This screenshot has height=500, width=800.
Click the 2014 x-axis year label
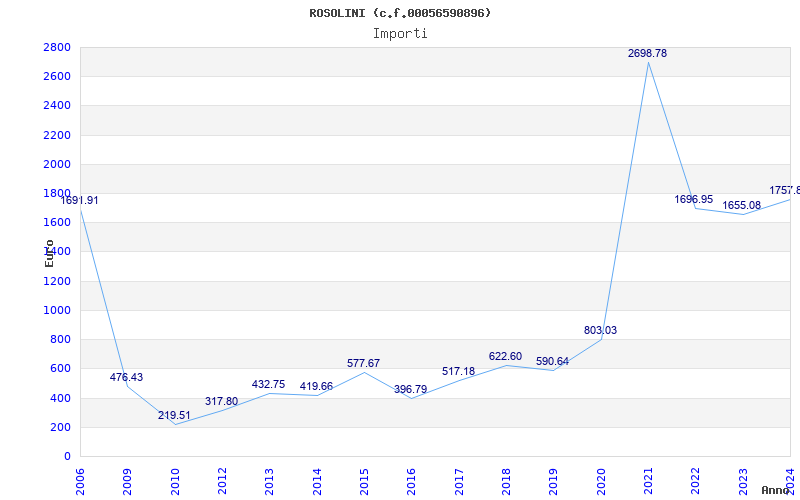[x=317, y=482]
